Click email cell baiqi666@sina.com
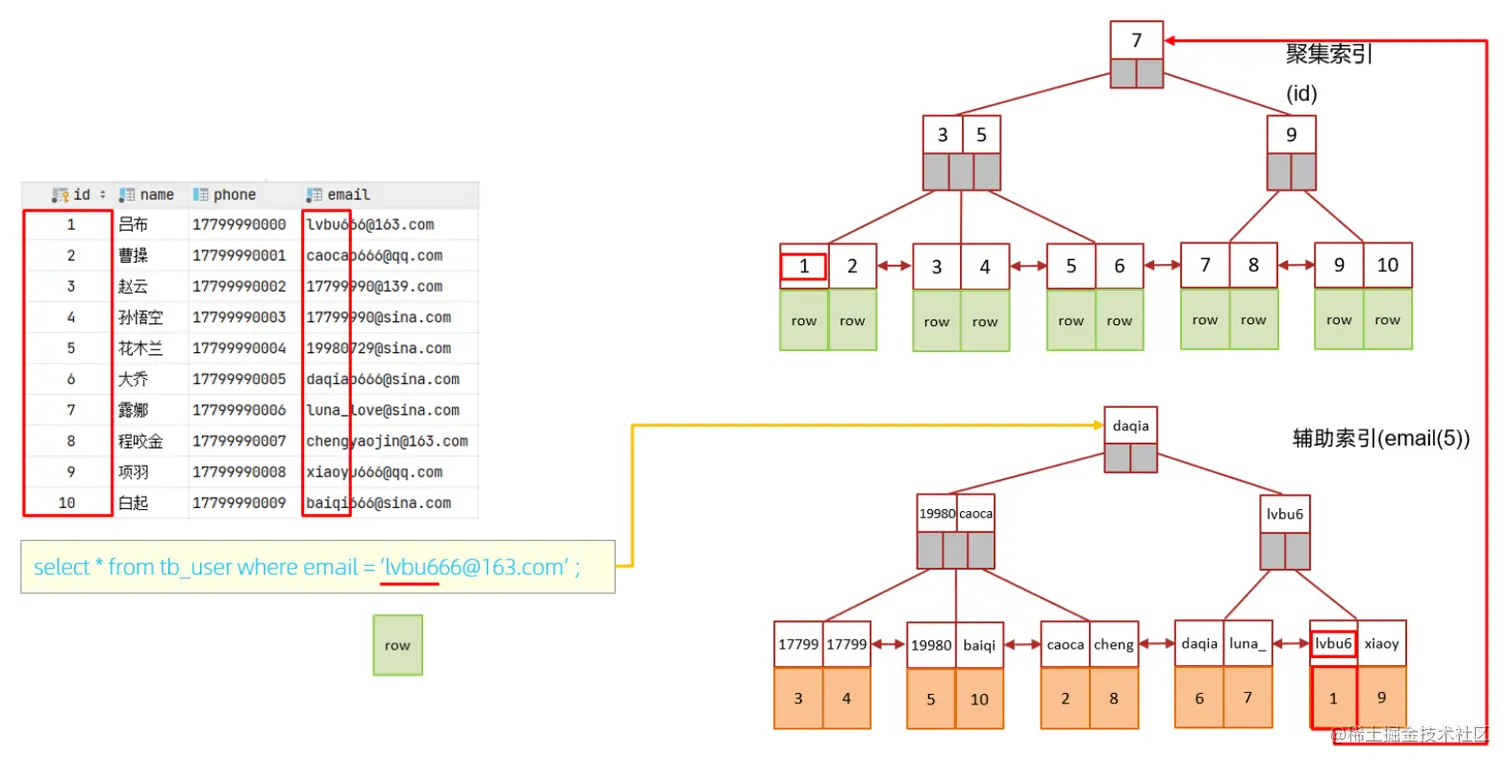 point(378,504)
